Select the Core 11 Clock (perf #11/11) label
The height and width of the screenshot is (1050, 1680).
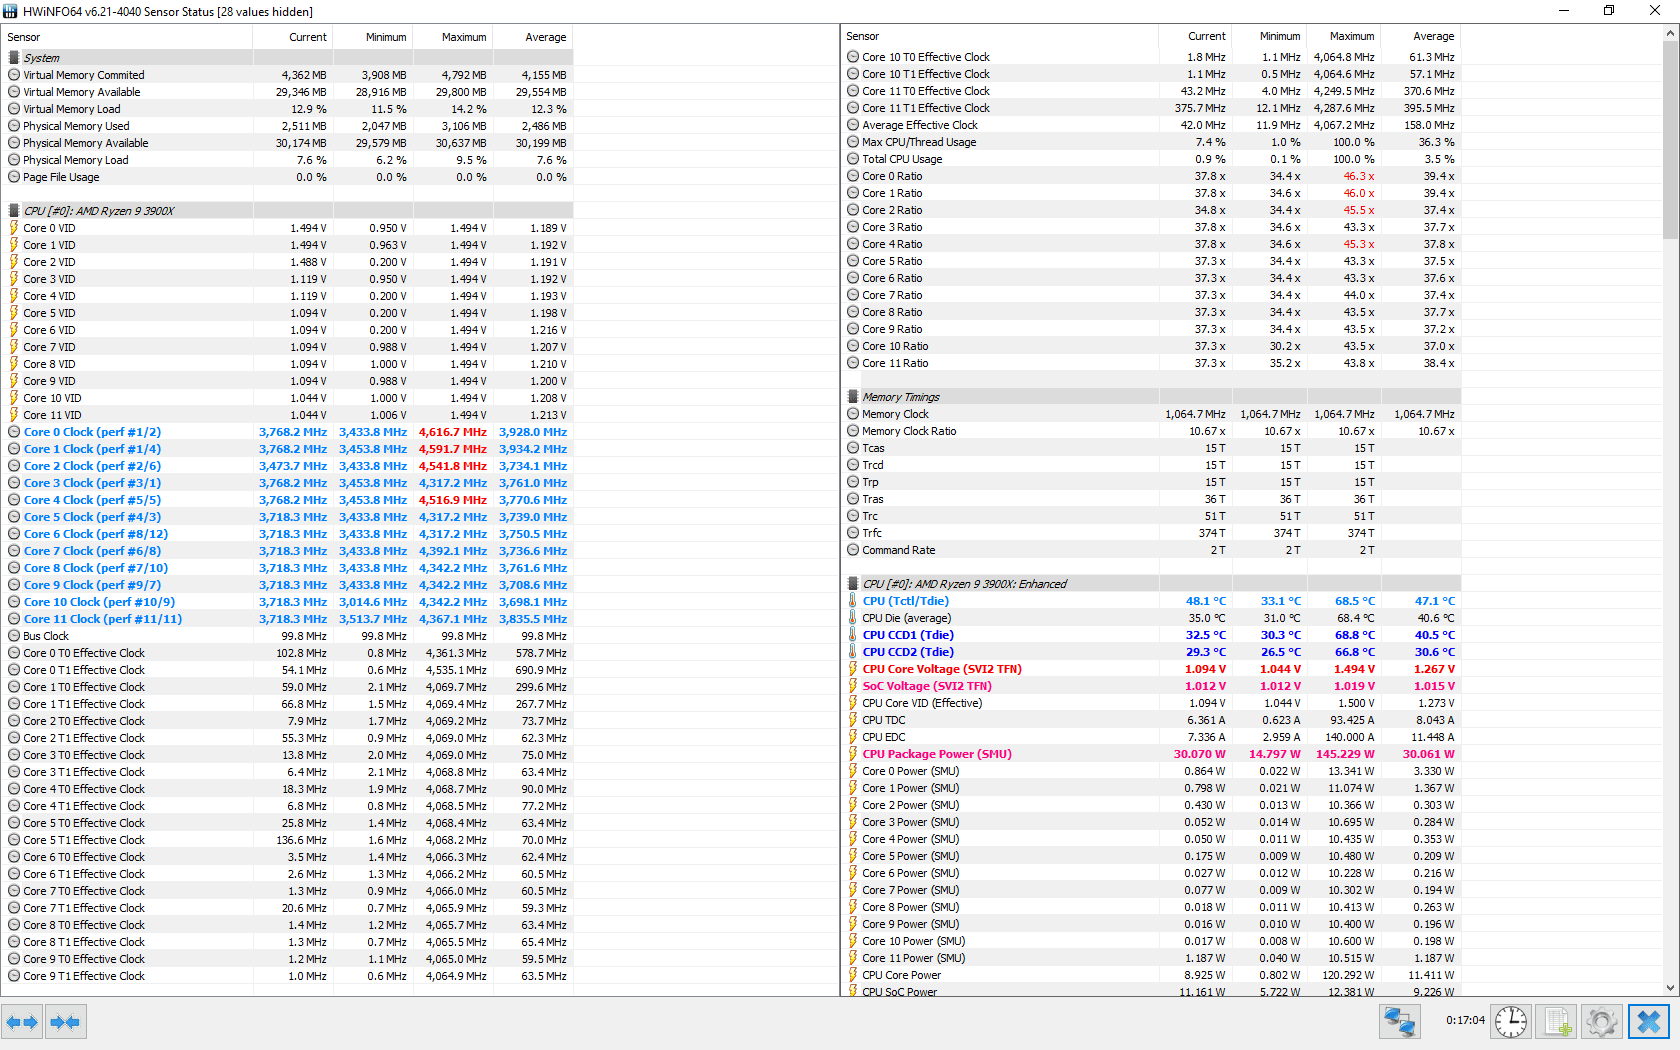coord(103,619)
